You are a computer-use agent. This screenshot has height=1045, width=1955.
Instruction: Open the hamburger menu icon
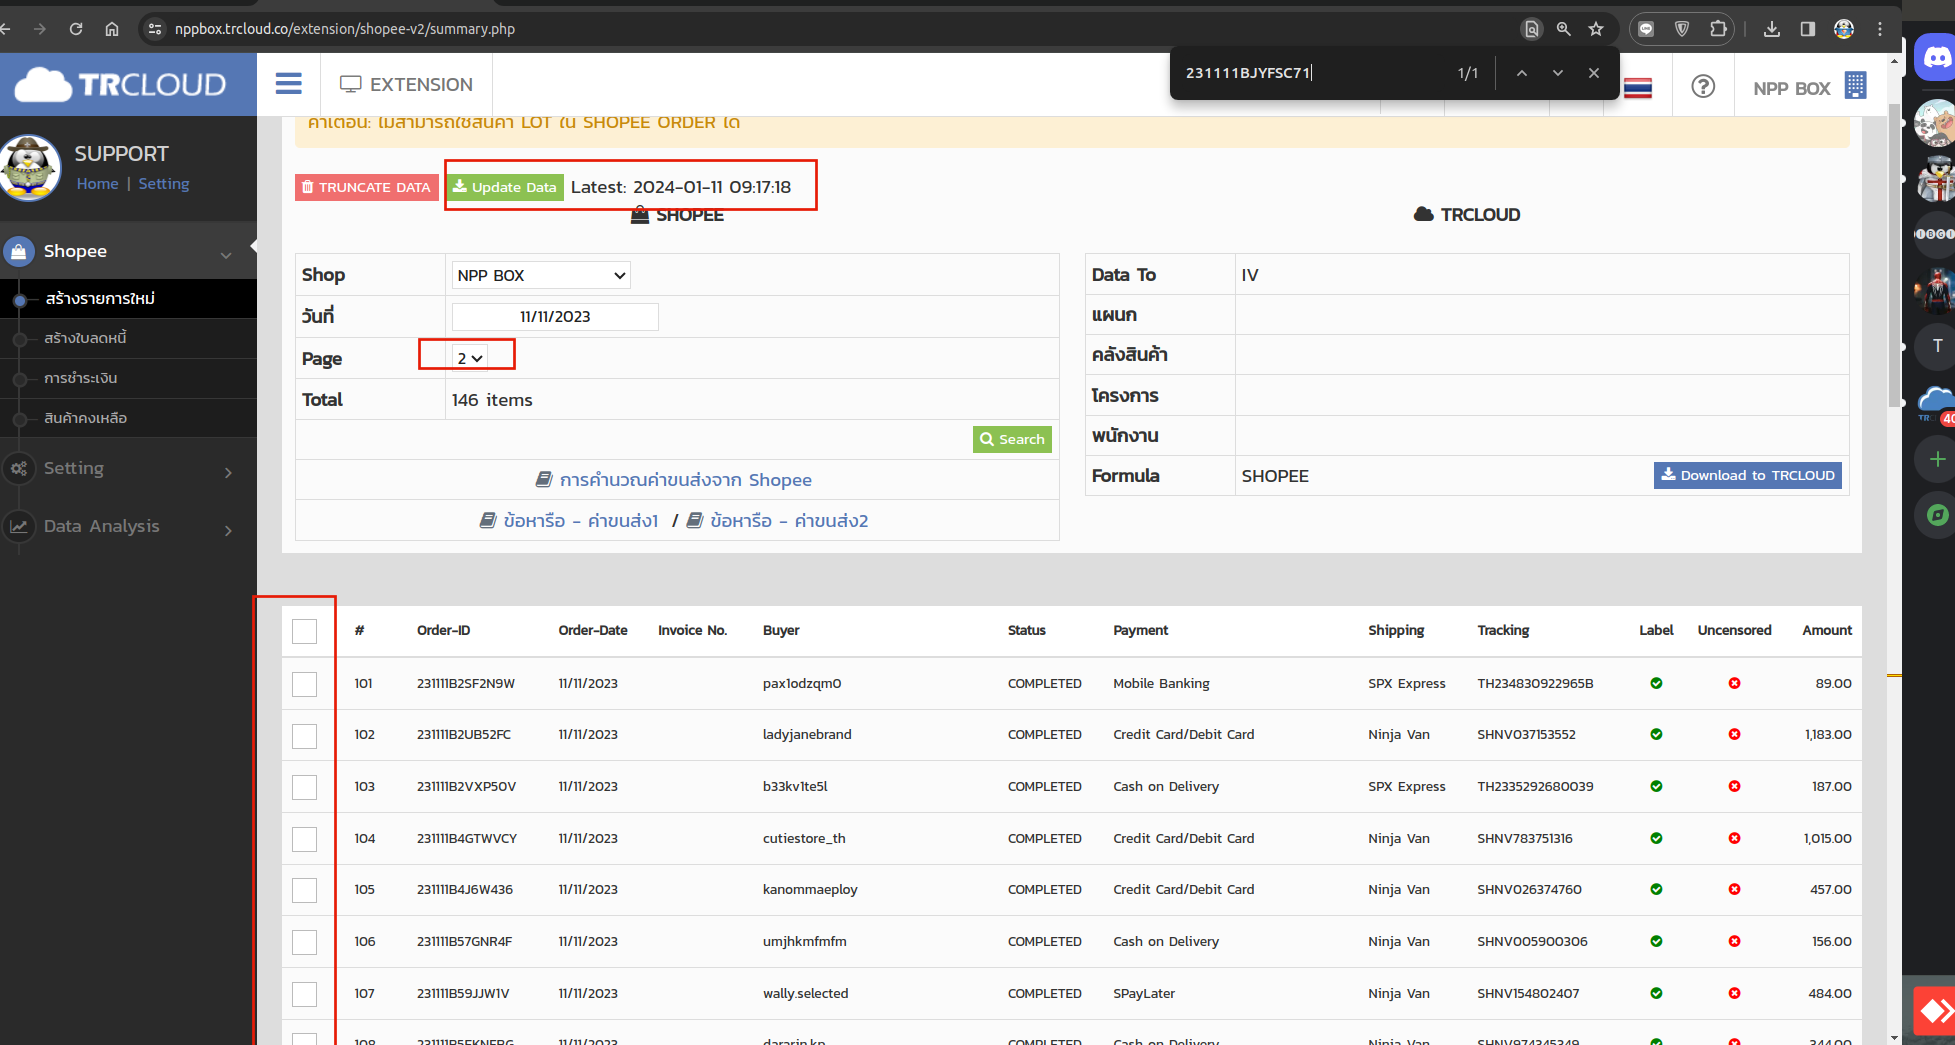tap(288, 84)
